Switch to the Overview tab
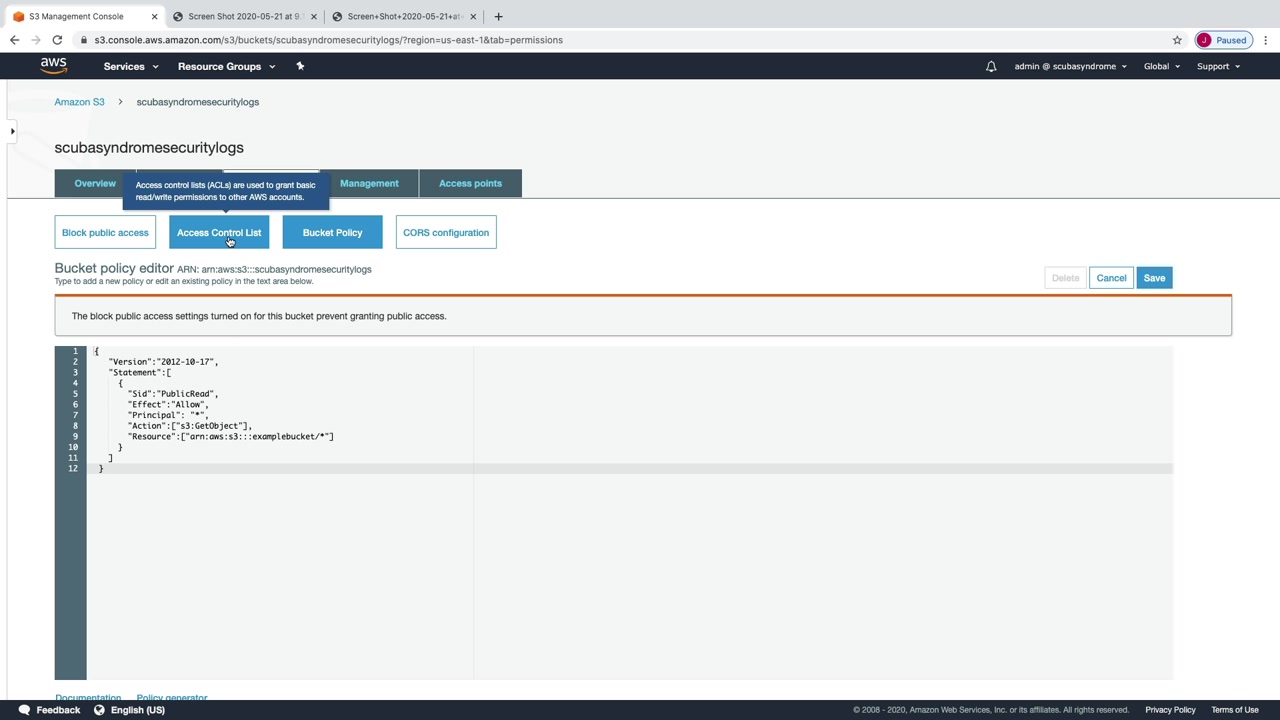The image size is (1280, 720). pyautogui.click(x=95, y=183)
